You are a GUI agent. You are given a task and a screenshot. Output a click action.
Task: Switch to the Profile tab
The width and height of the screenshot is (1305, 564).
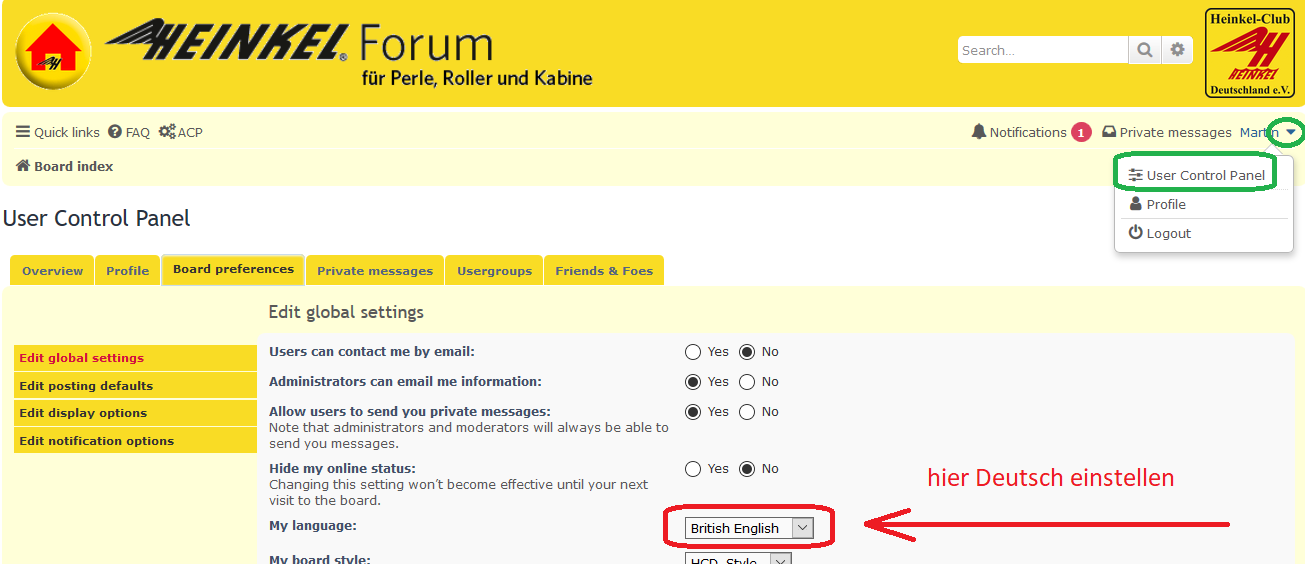click(x=128, y=271)
